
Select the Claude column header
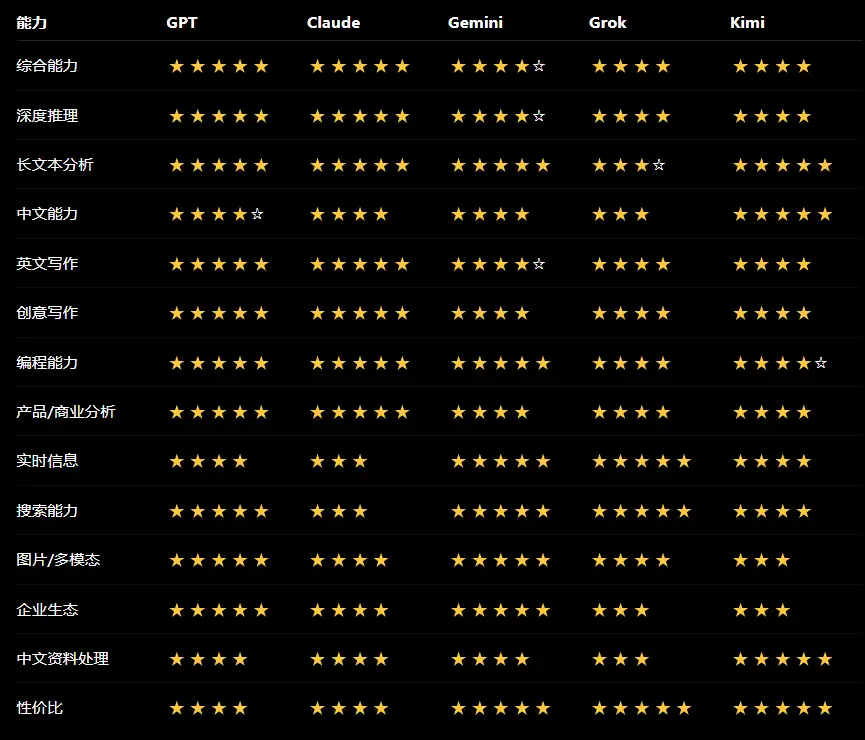pyautogui.click(x=333, y=23)
